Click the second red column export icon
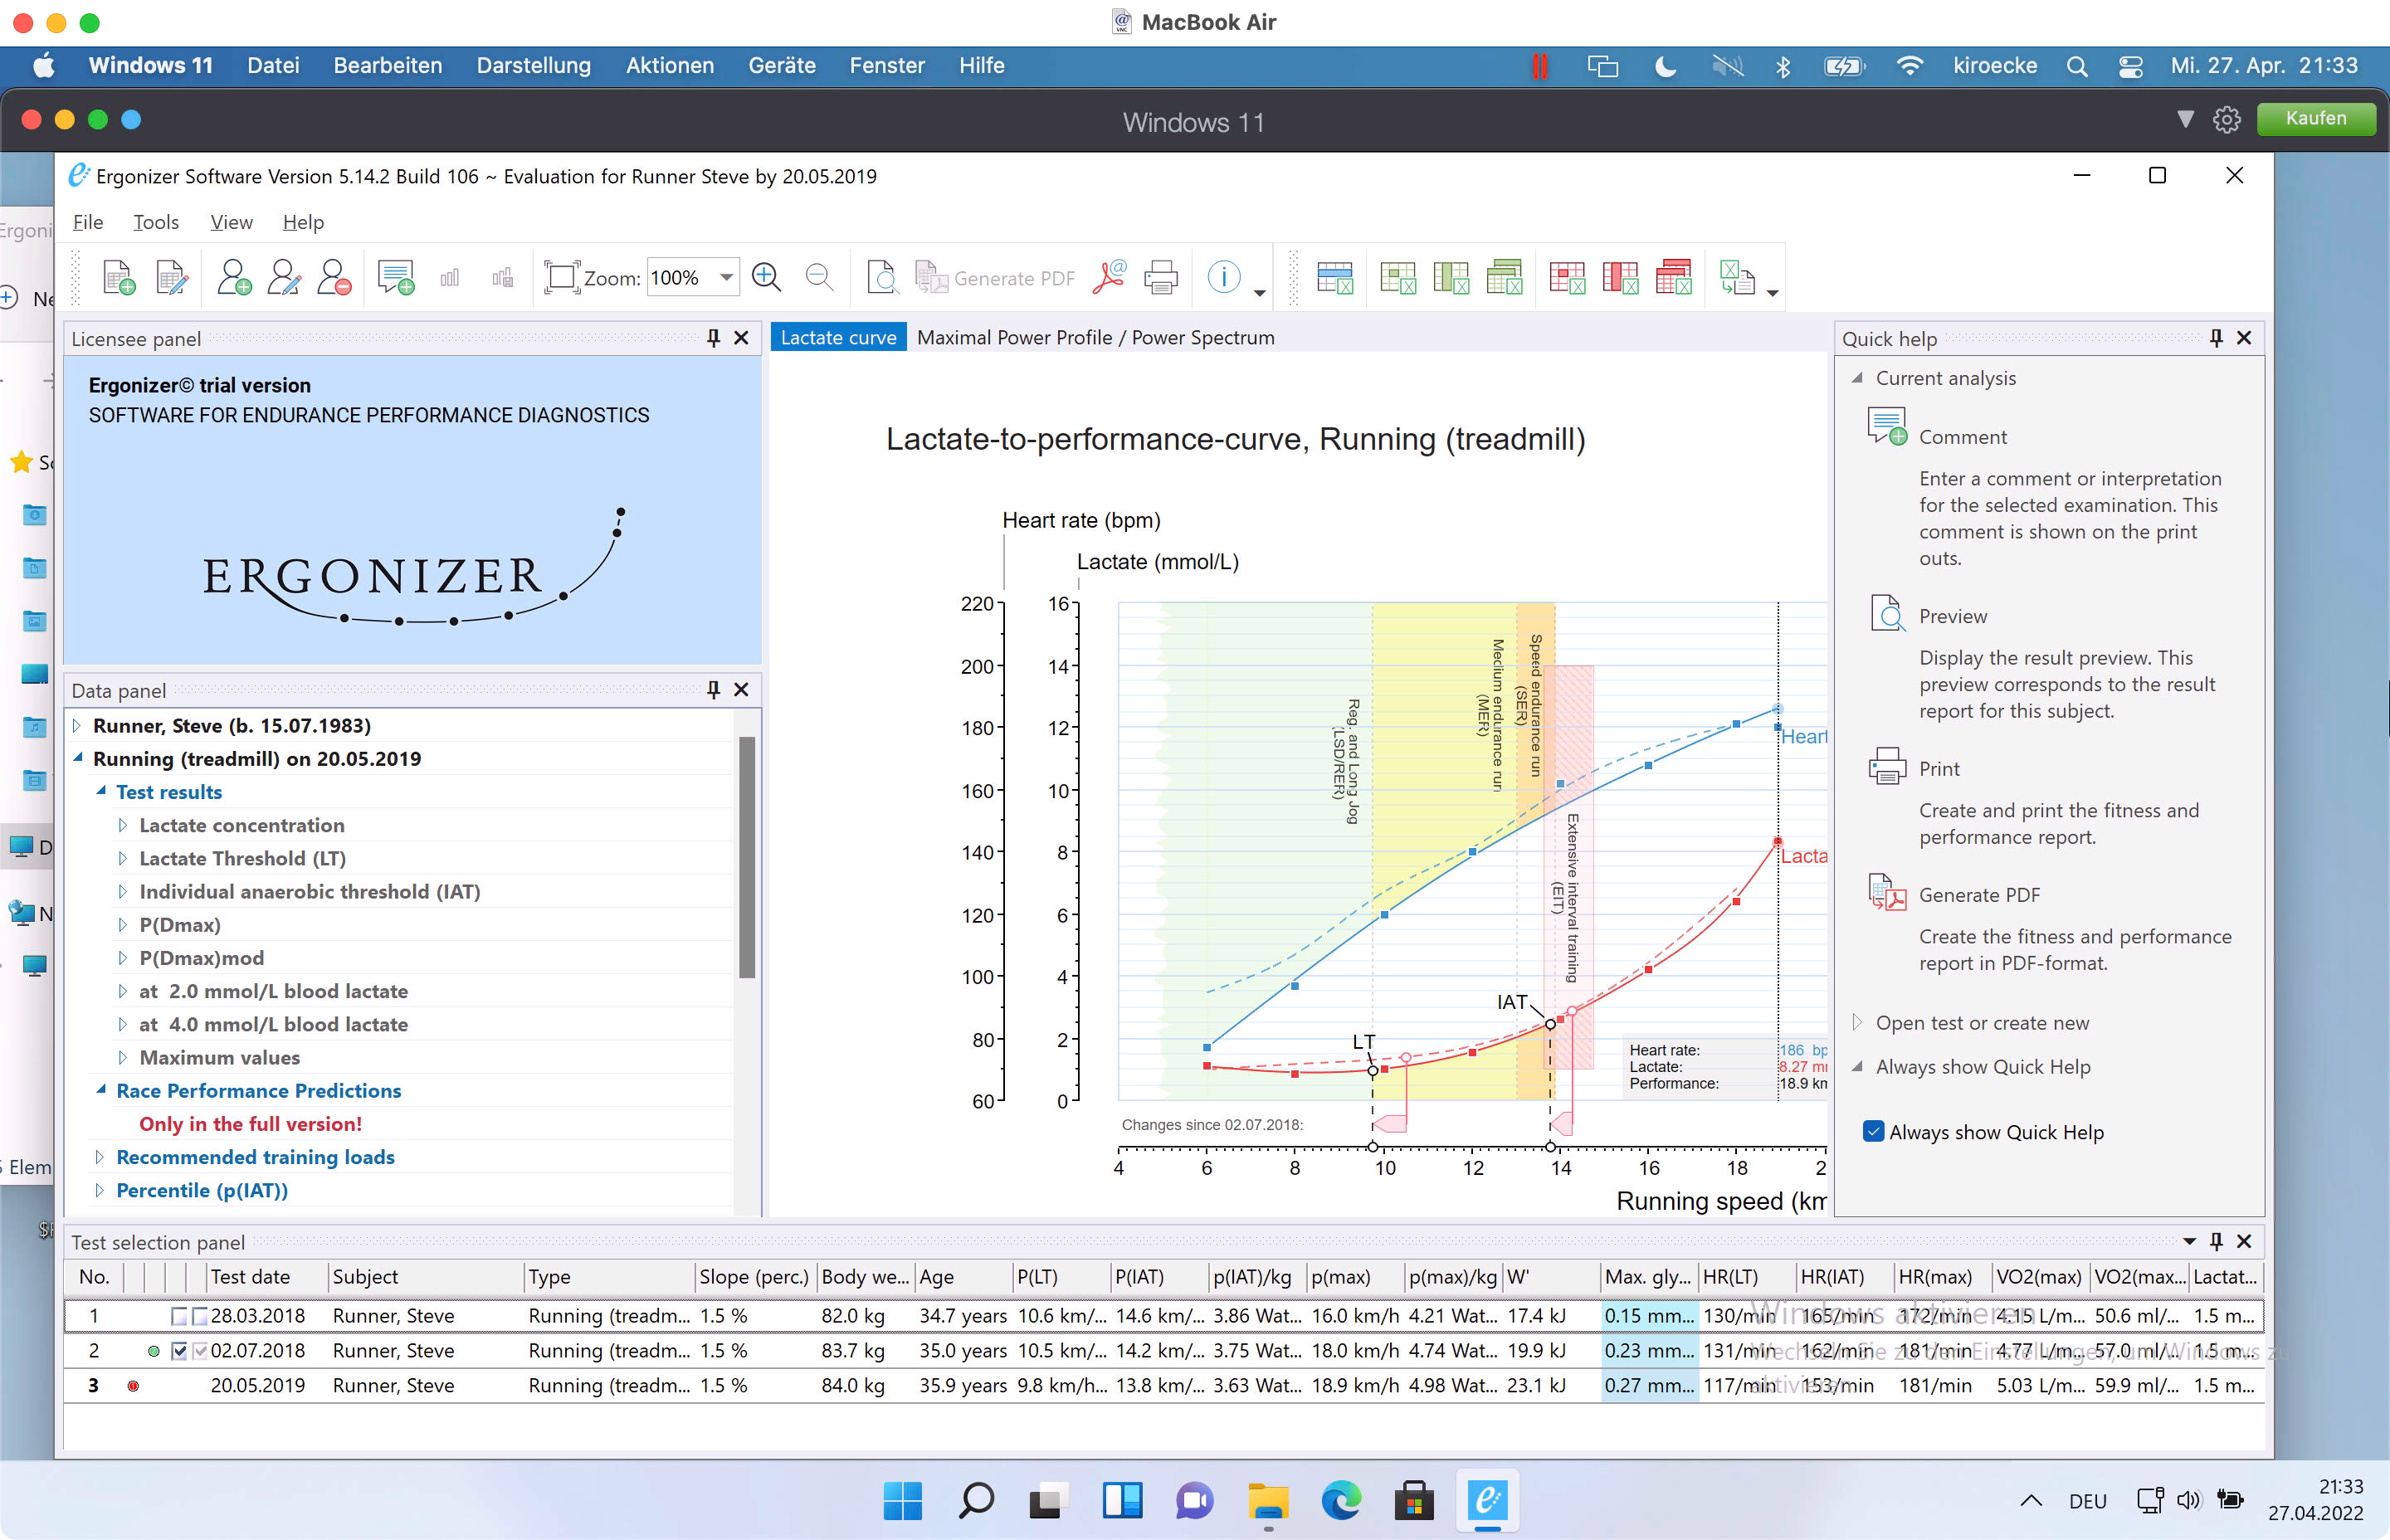The image size is (2390, 1540). [1620, 278]
